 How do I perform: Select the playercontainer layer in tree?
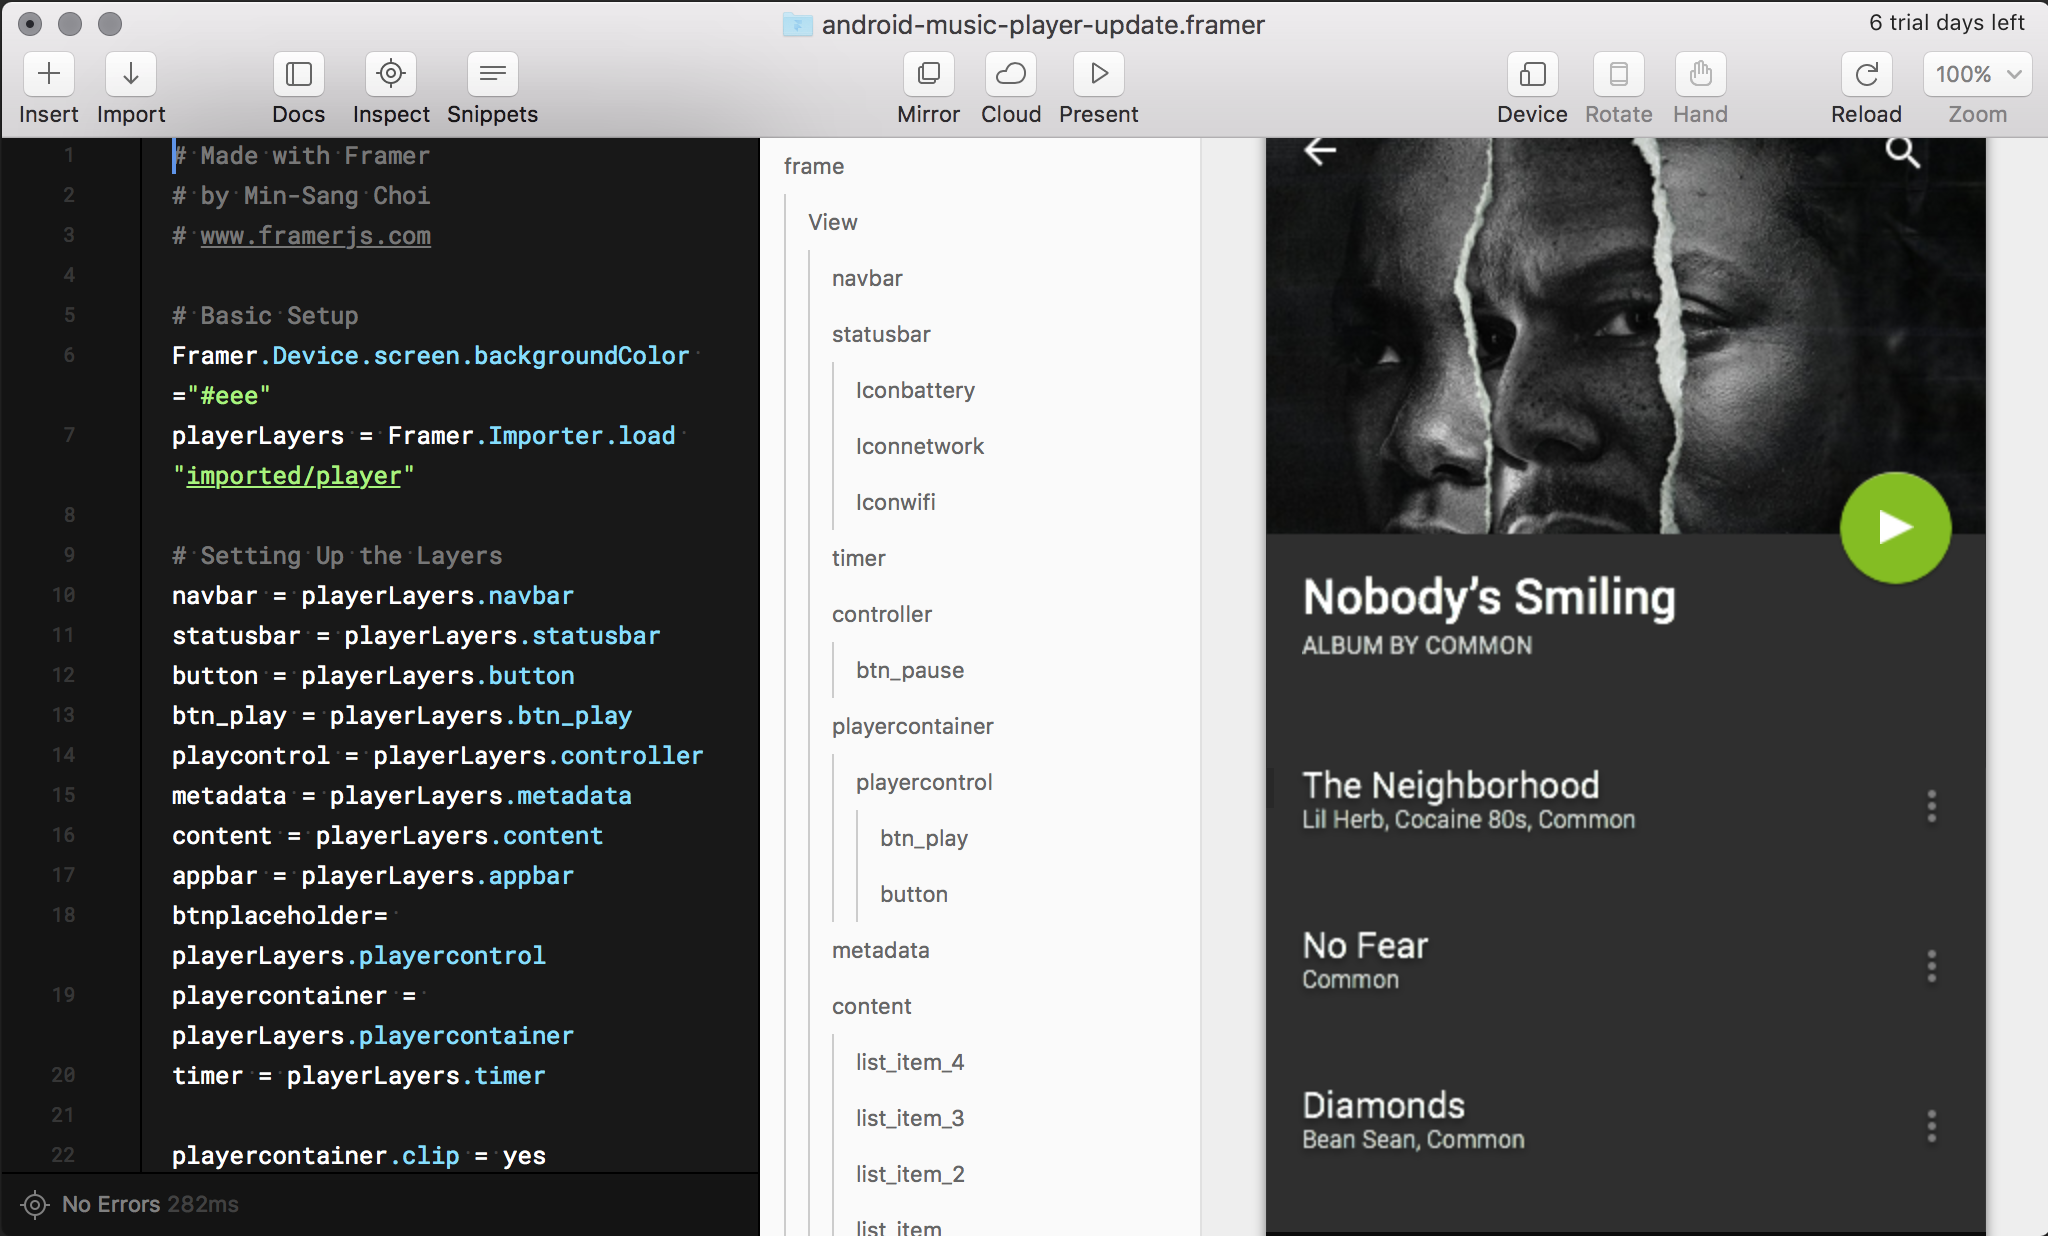click(x=912, y=726)
